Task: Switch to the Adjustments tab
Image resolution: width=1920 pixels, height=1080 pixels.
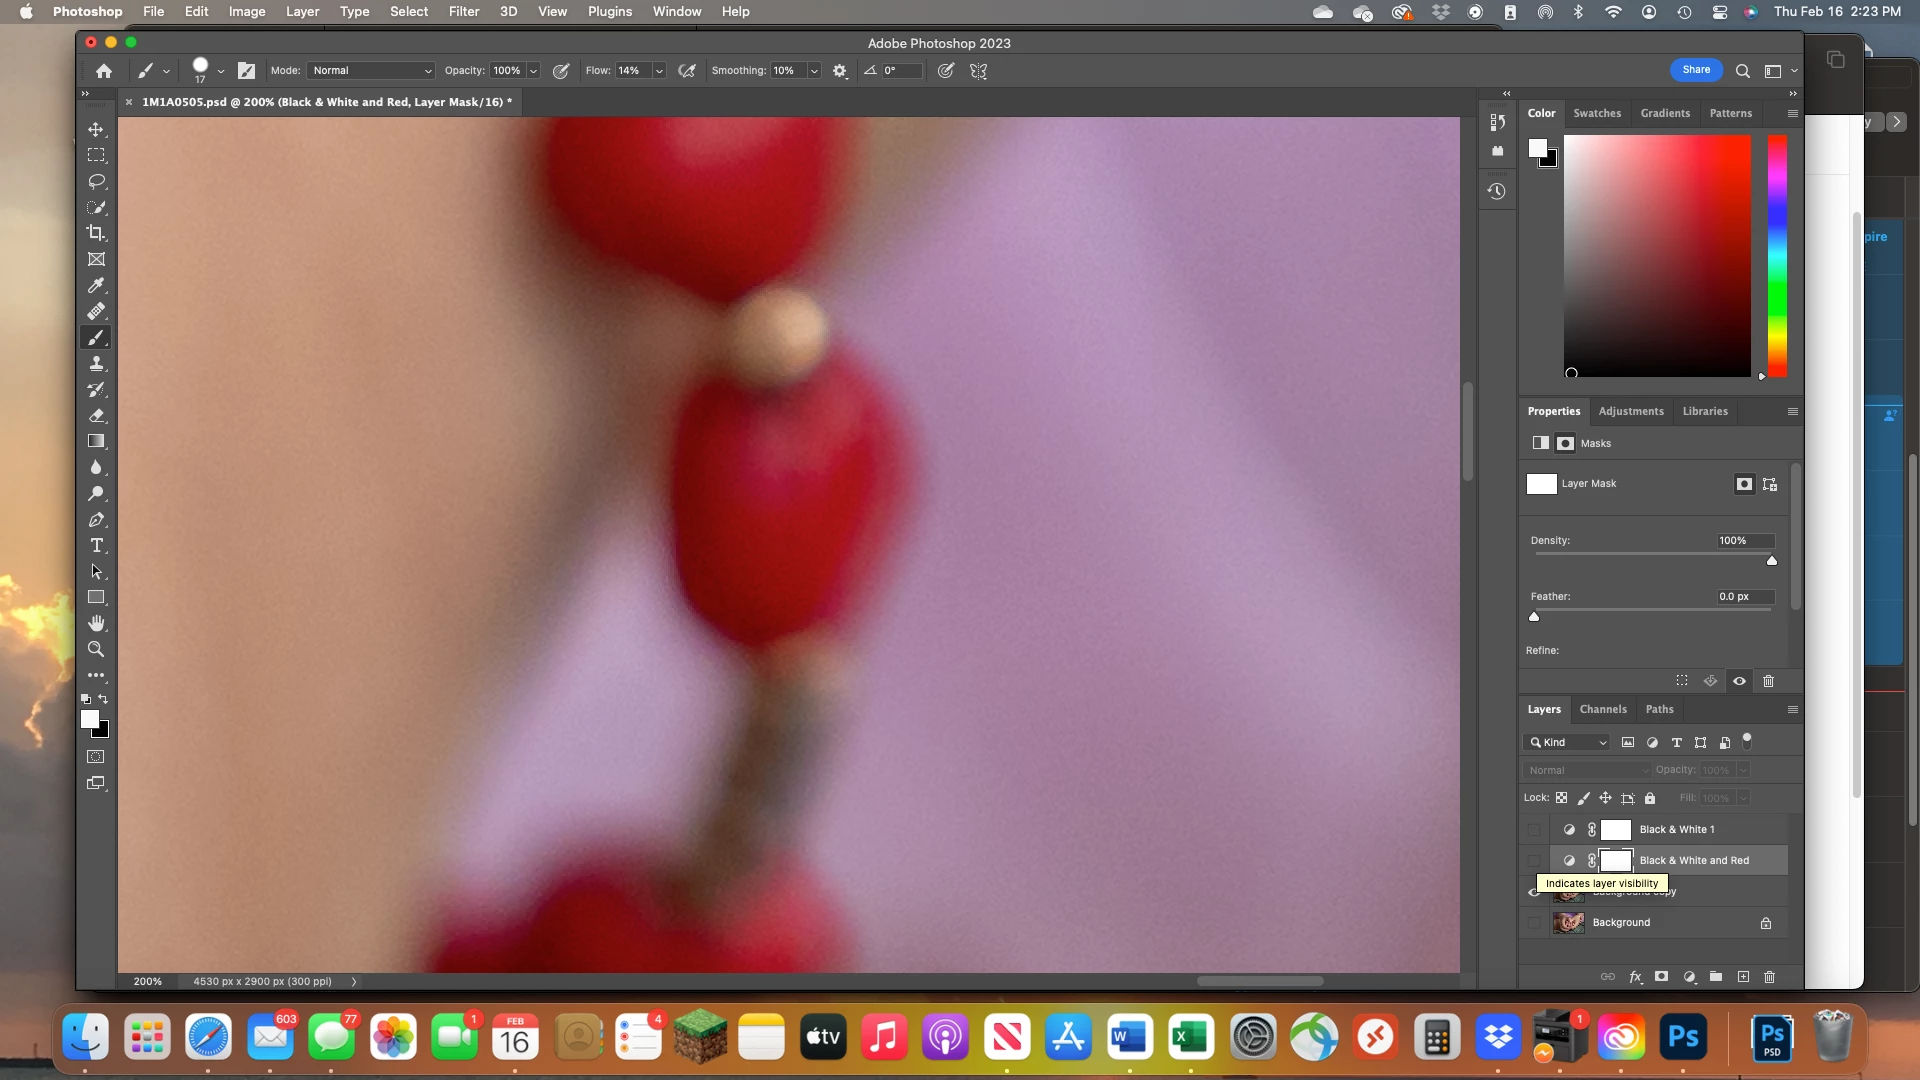Action: coord(1630,411)
